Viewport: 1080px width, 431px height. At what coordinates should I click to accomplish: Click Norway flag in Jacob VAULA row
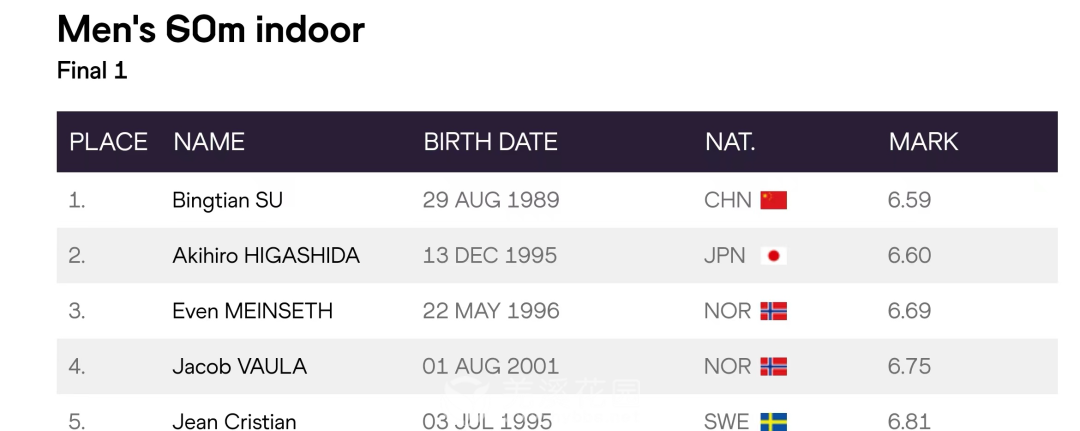click(x=773, y=366)
